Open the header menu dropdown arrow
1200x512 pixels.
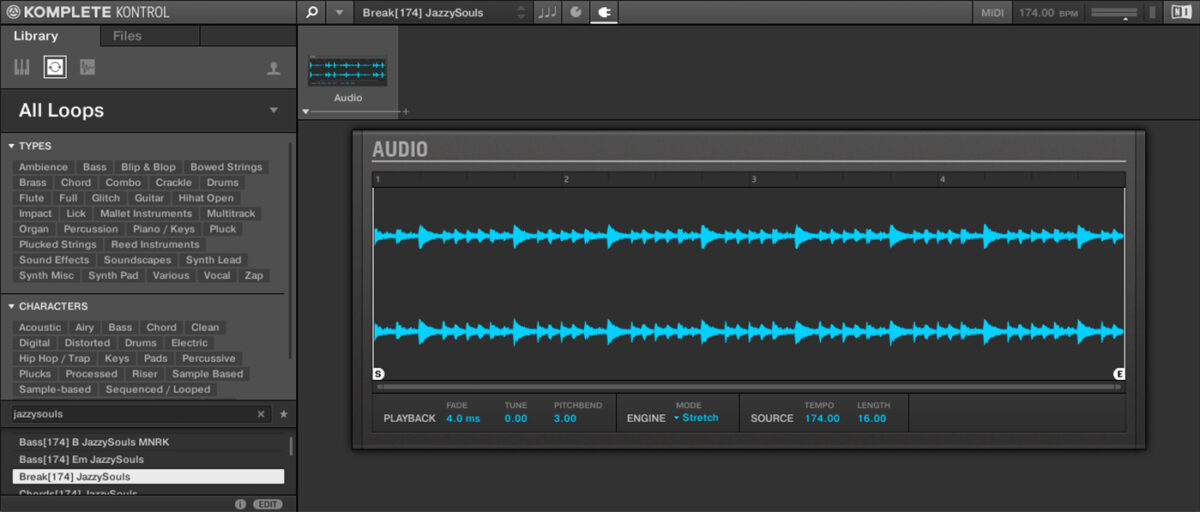(339, 12)
